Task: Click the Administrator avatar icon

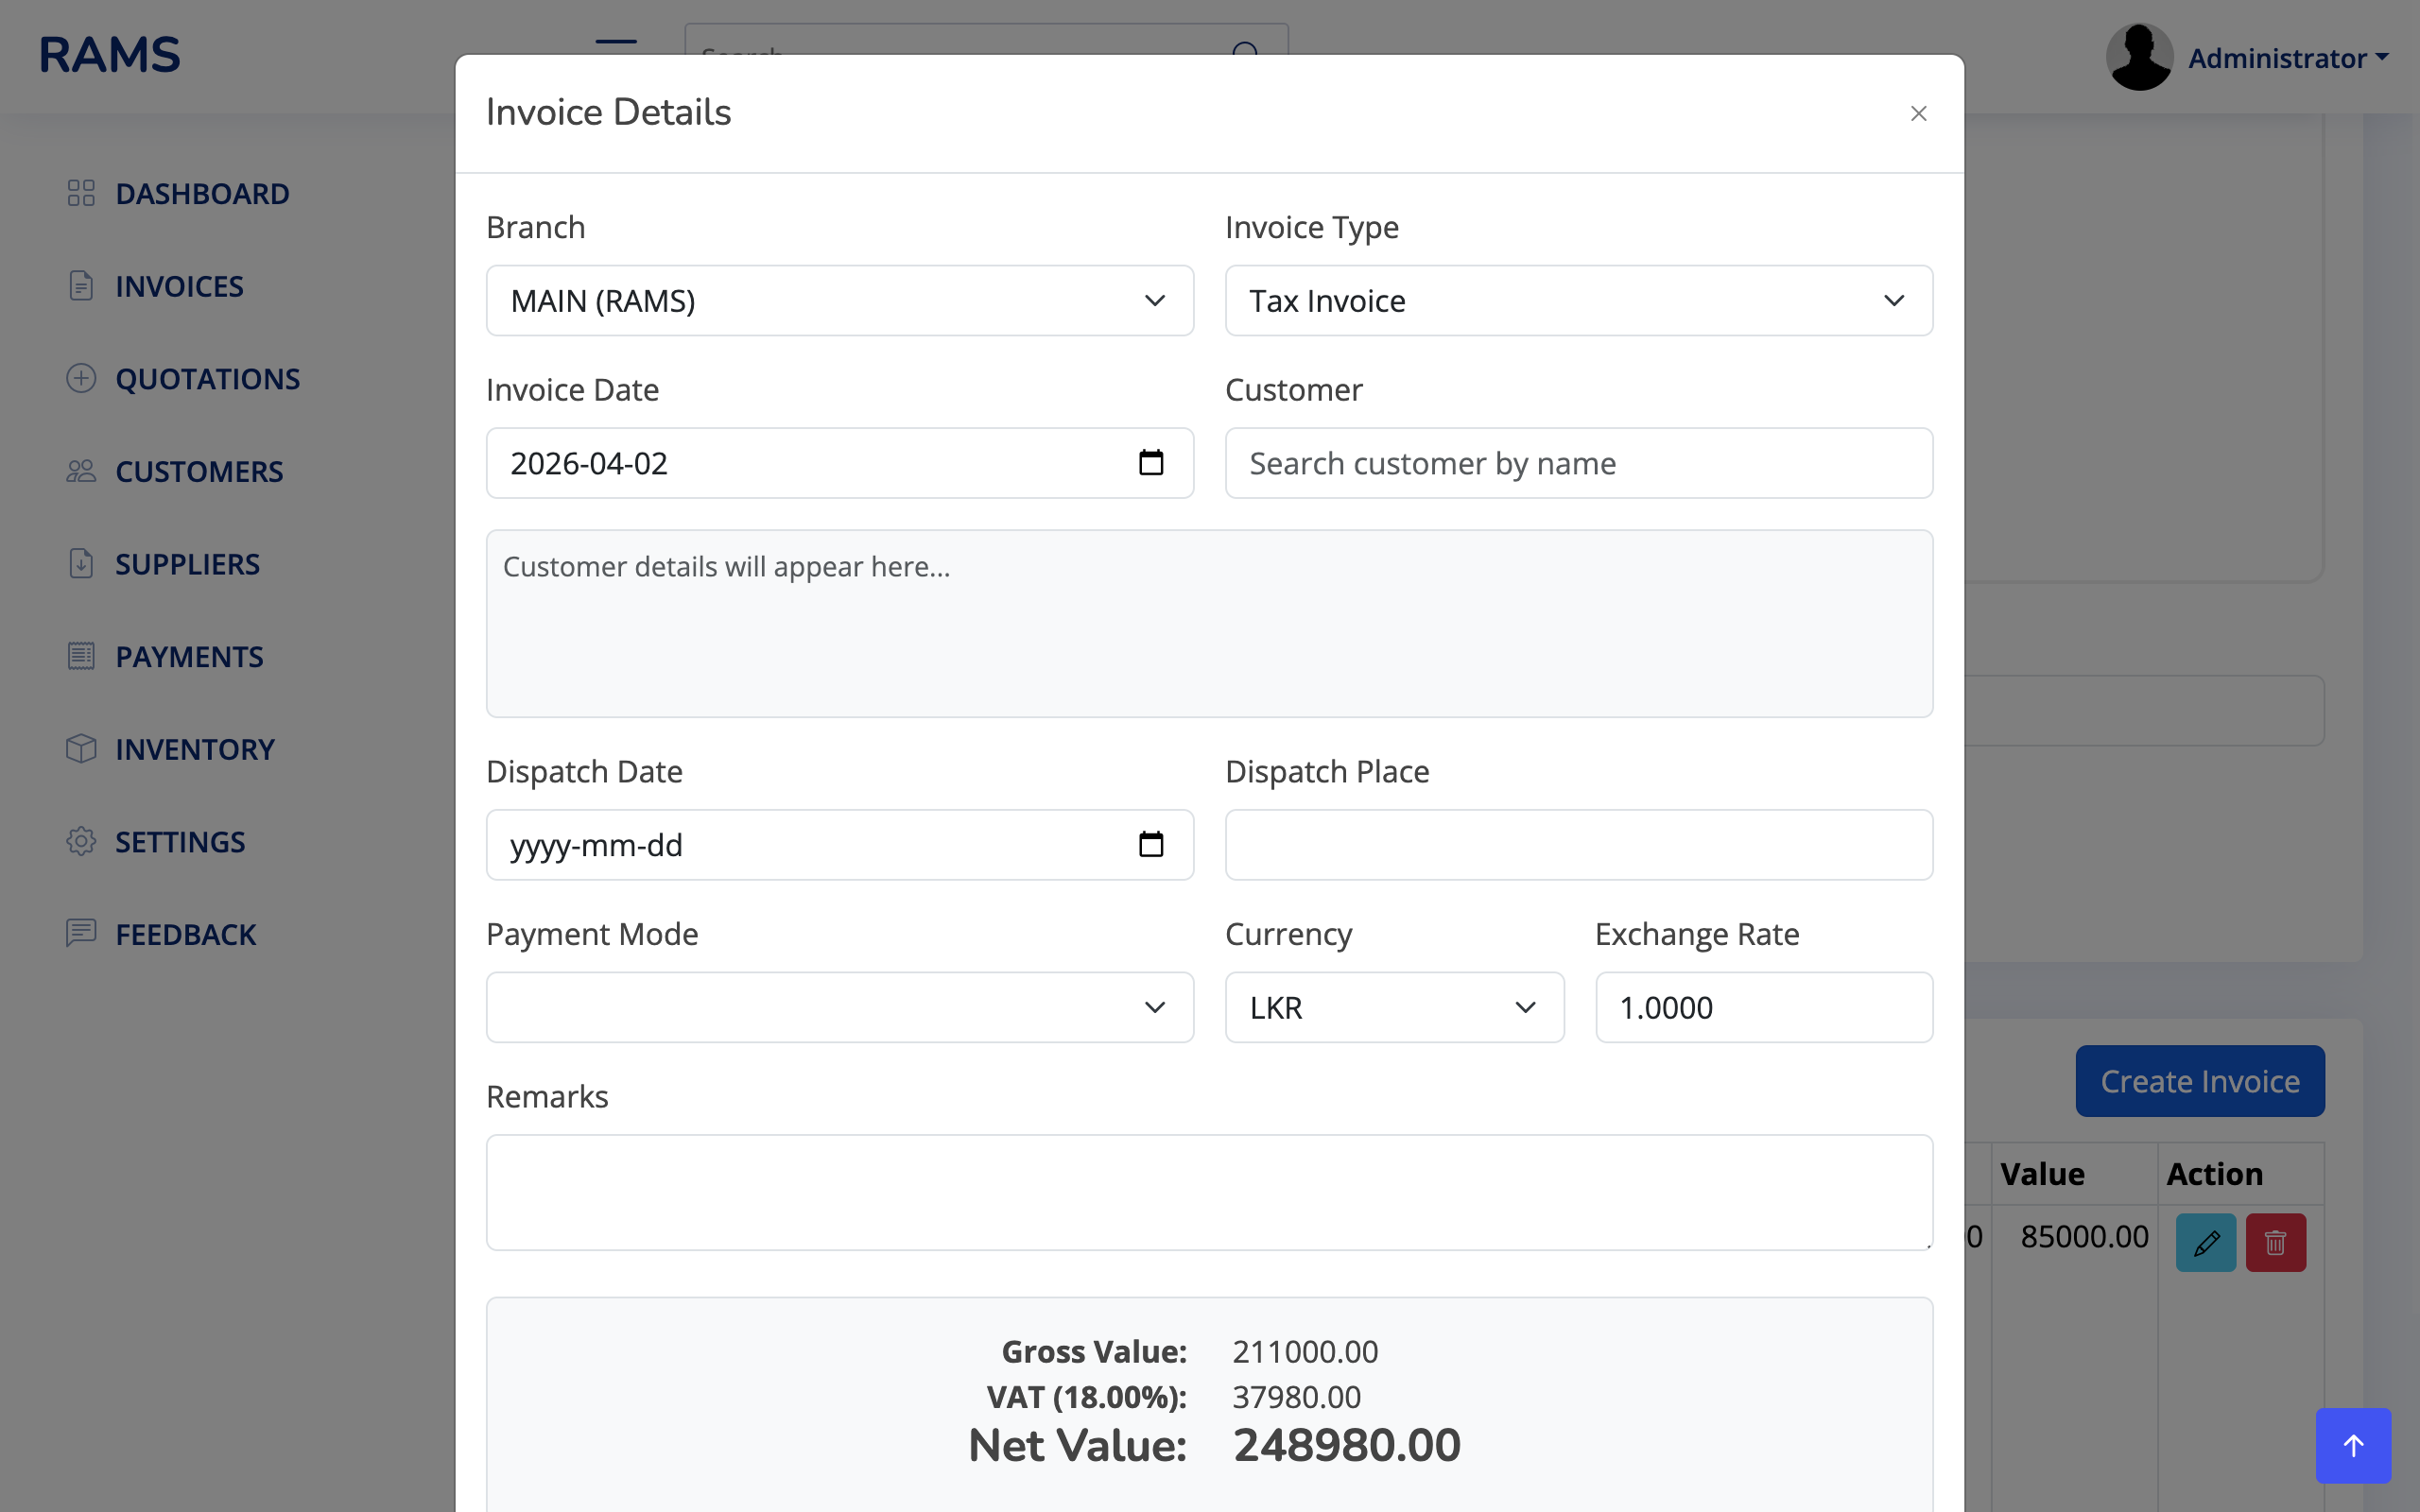Action: [x=2139, y=56]
